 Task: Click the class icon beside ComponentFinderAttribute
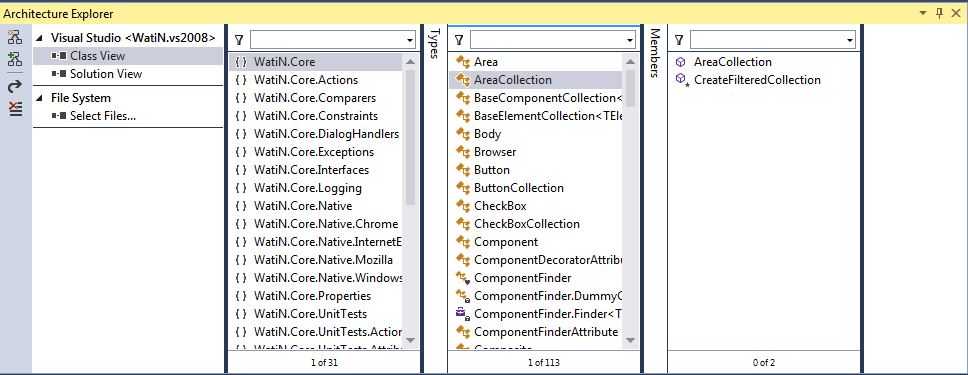point(462,332)
